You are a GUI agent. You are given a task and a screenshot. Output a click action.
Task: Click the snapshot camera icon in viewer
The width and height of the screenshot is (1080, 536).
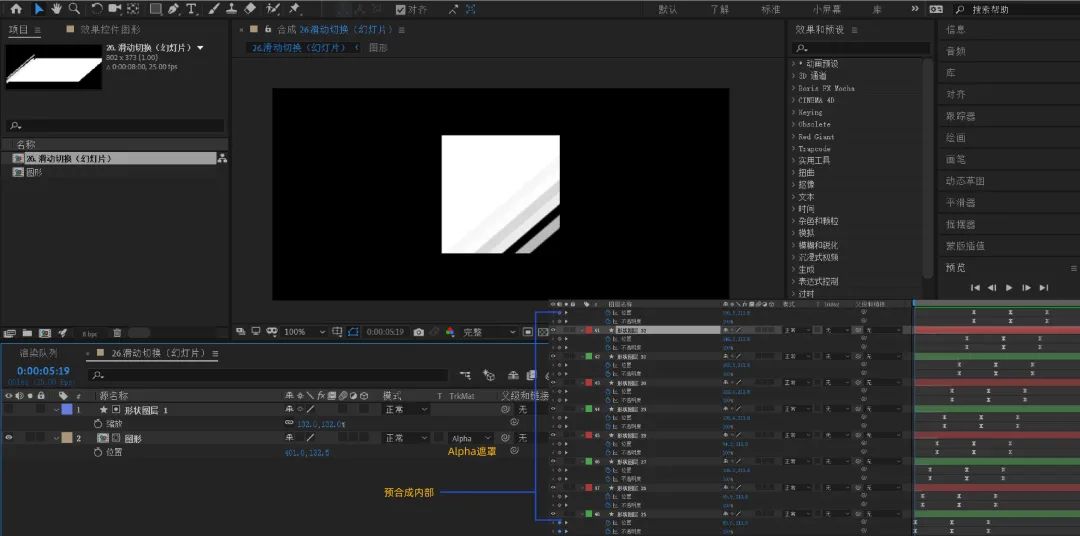click(418, 332)
